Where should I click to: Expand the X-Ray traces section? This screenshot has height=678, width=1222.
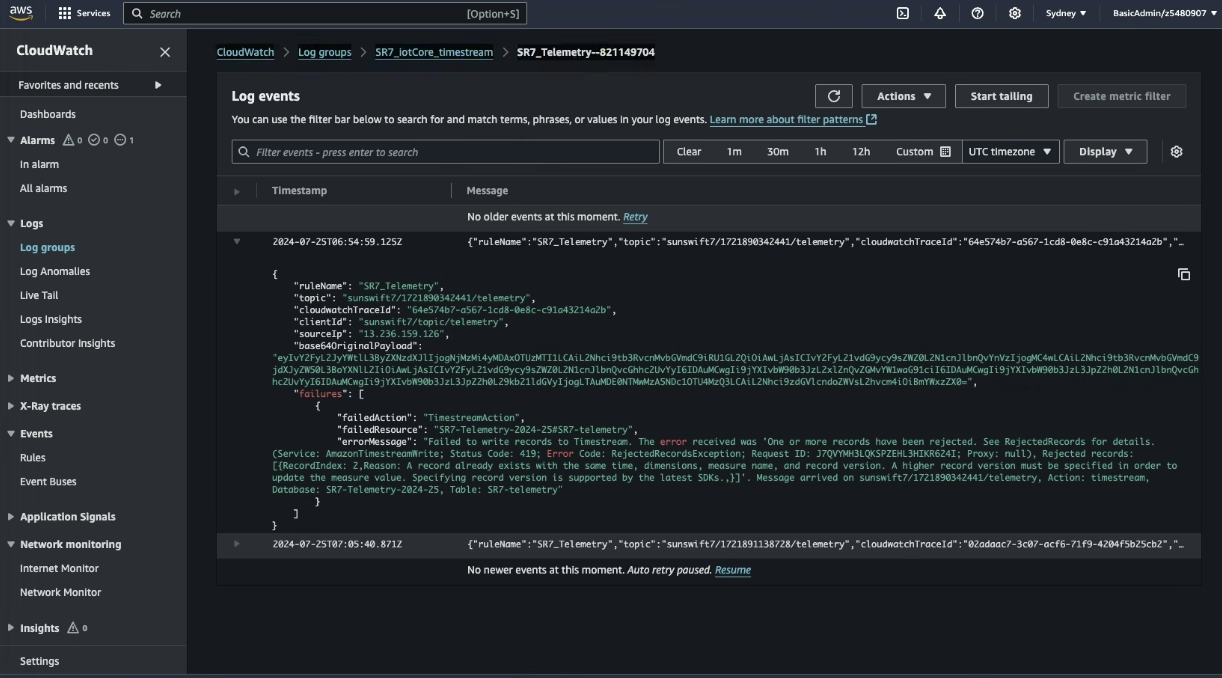(11, 406)
